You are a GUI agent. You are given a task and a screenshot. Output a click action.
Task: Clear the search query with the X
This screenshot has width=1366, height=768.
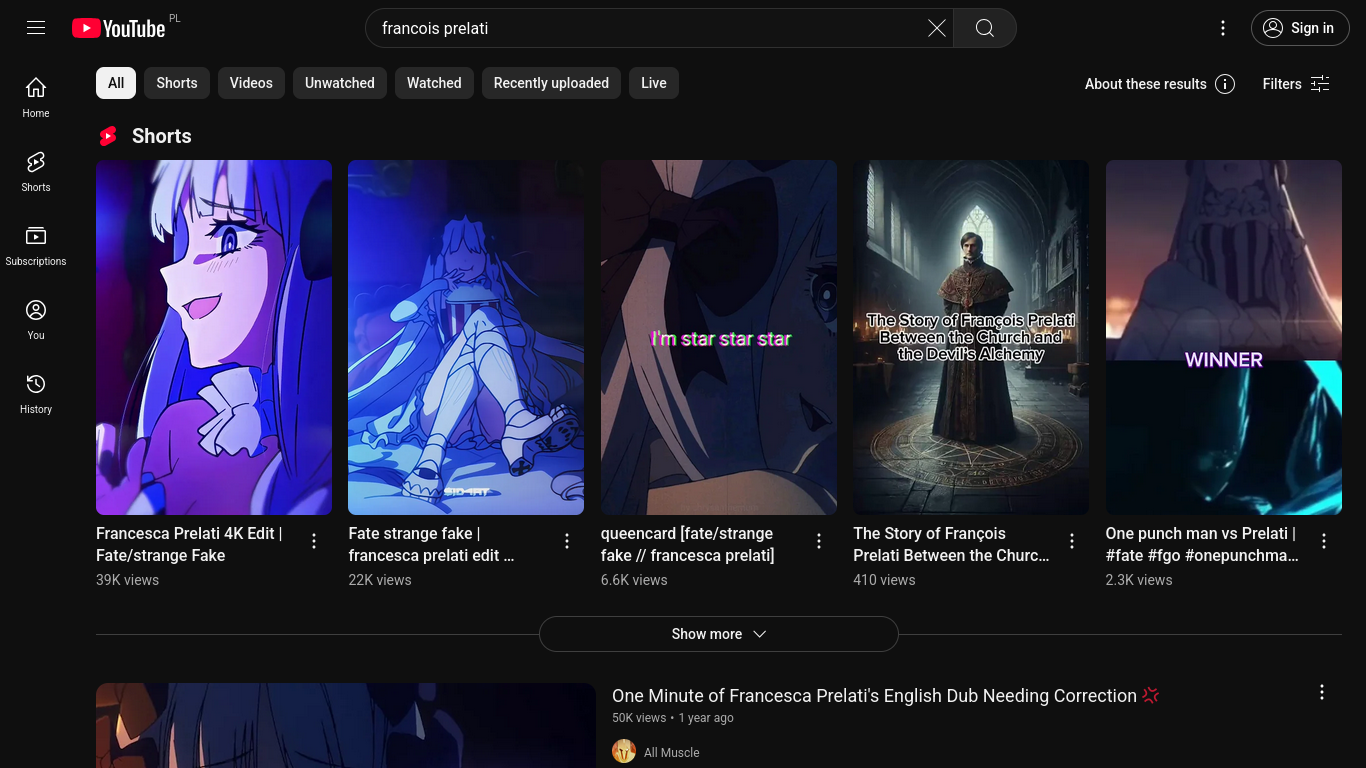937,28
